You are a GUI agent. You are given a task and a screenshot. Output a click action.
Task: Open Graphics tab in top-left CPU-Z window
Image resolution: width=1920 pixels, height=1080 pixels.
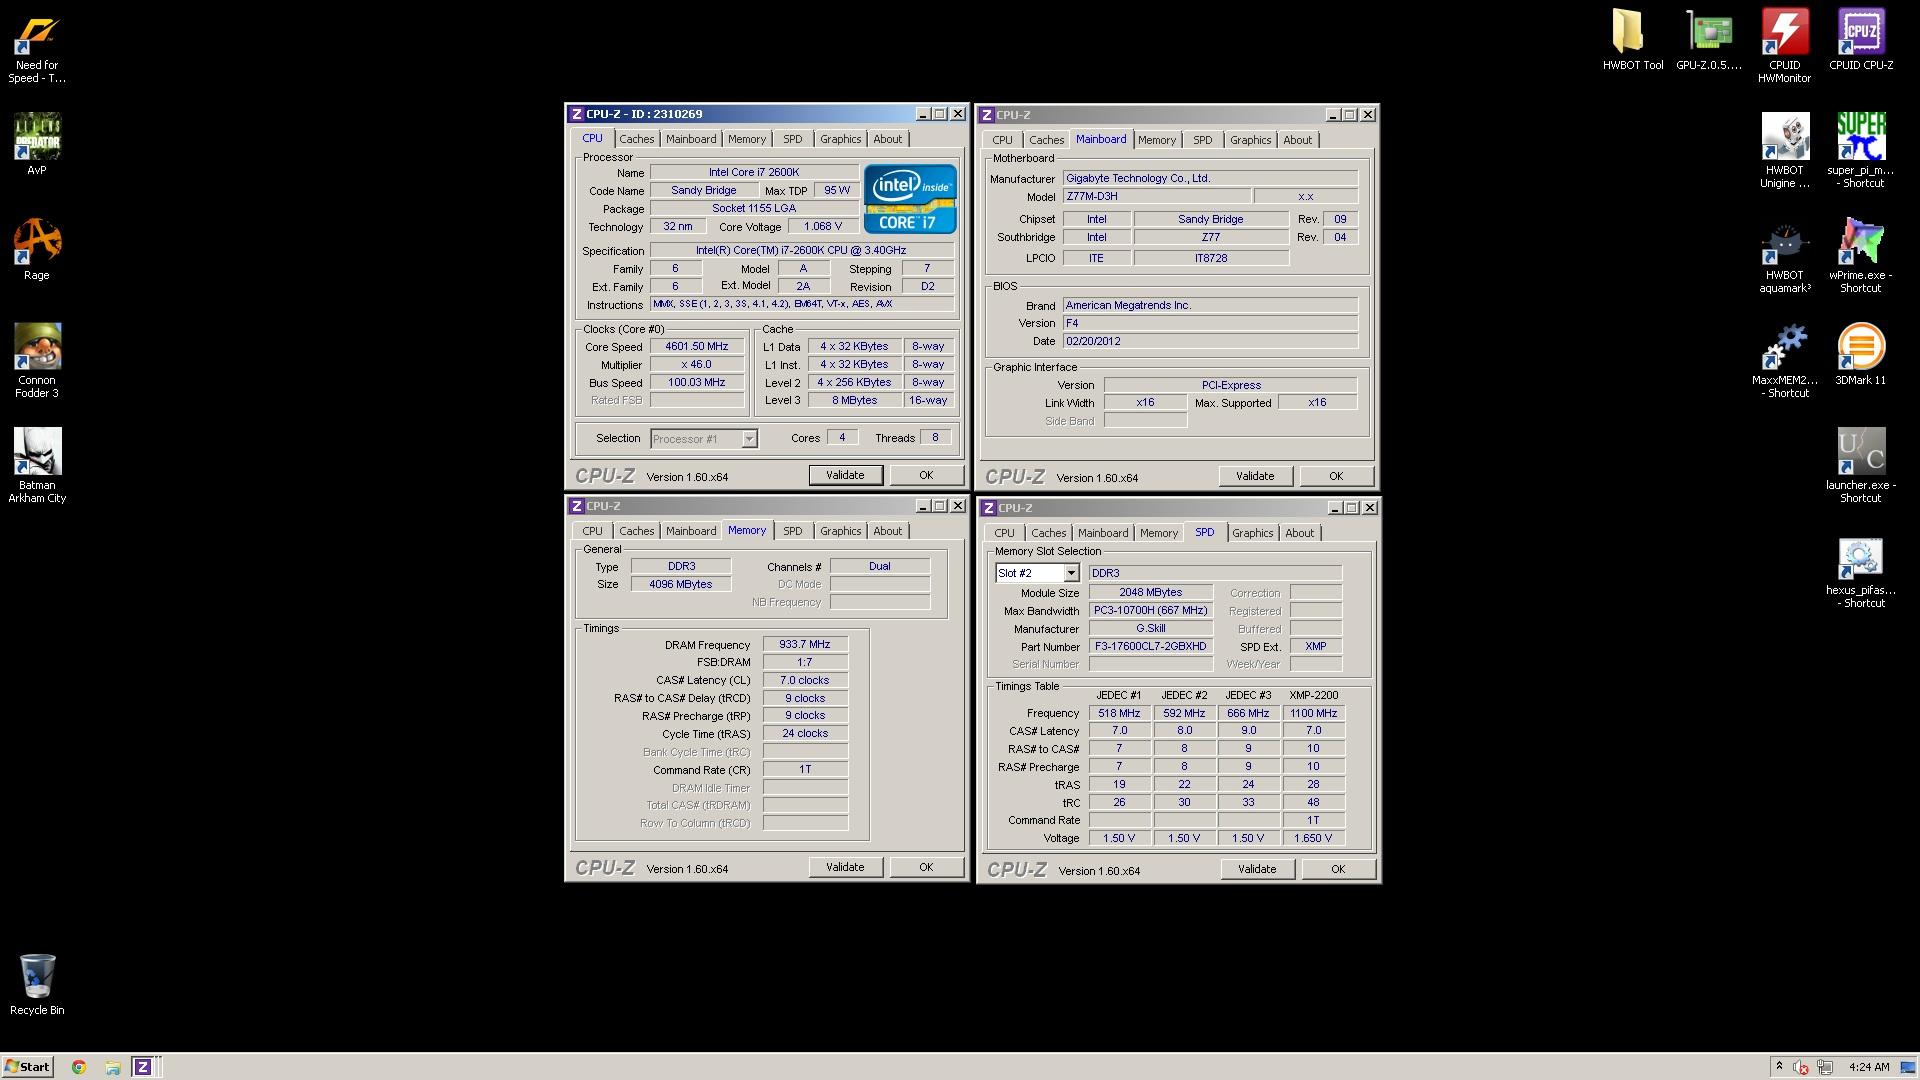840,139
